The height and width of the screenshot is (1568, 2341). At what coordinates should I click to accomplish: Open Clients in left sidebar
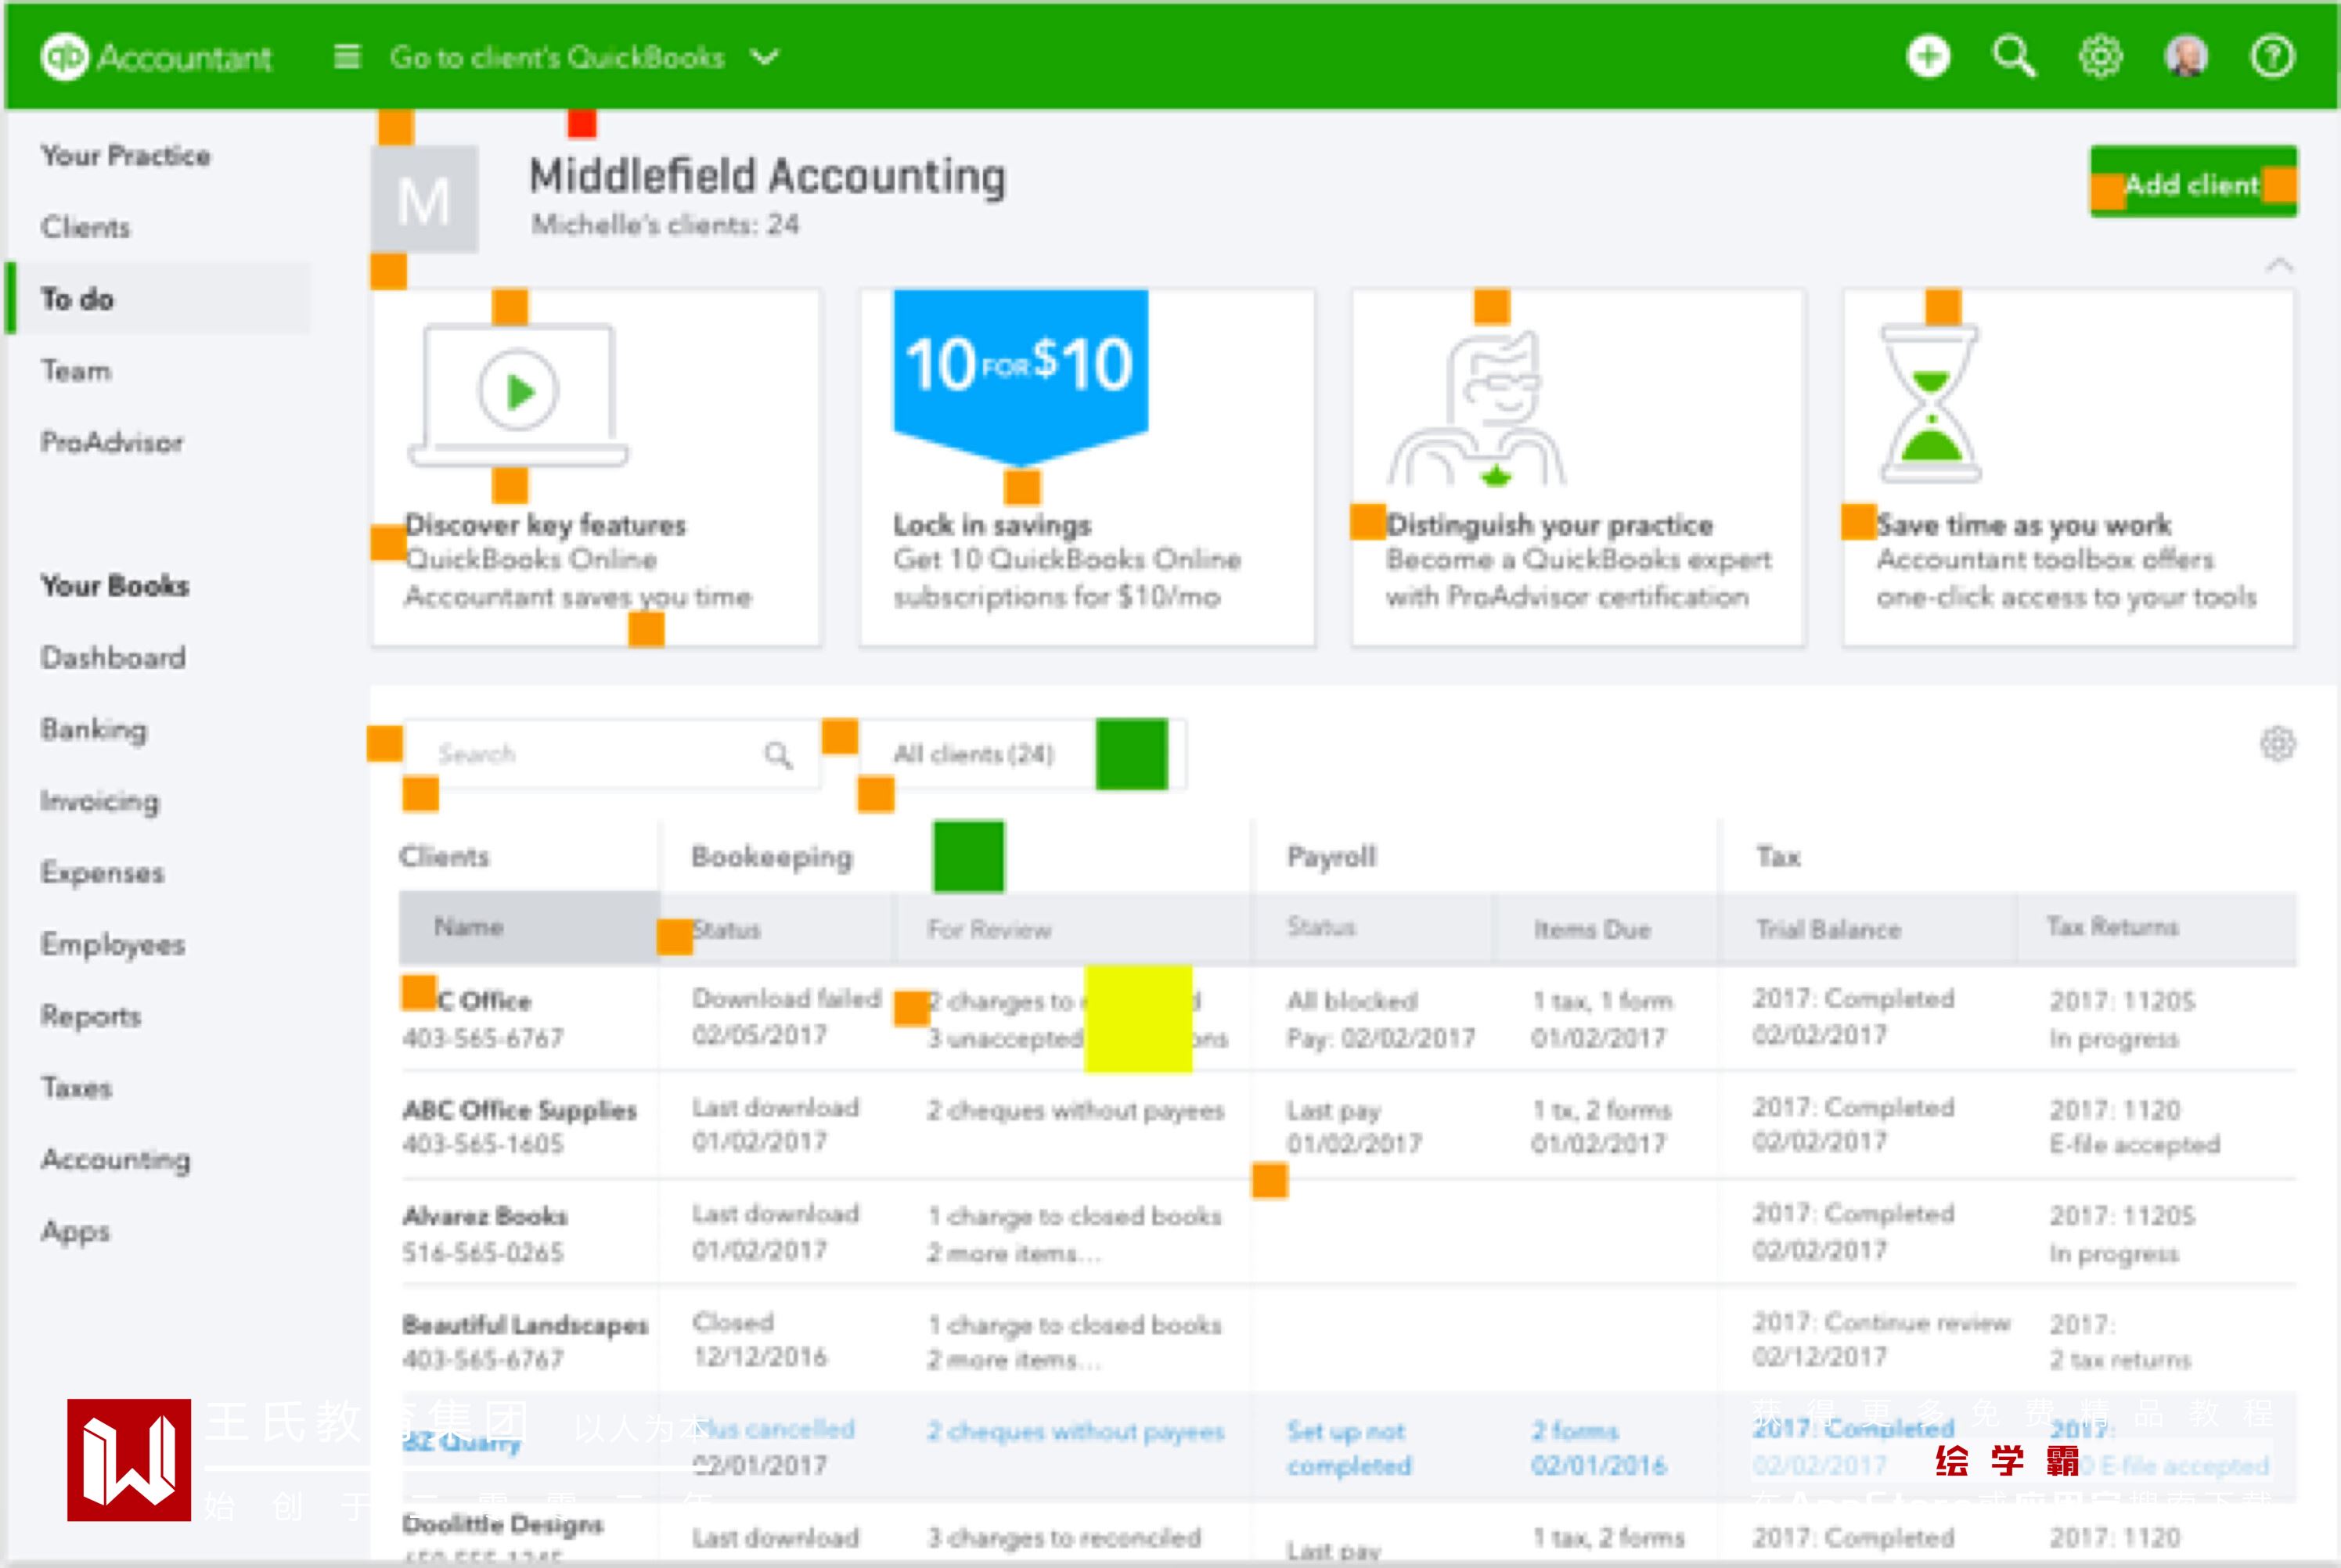coord(86,227)
